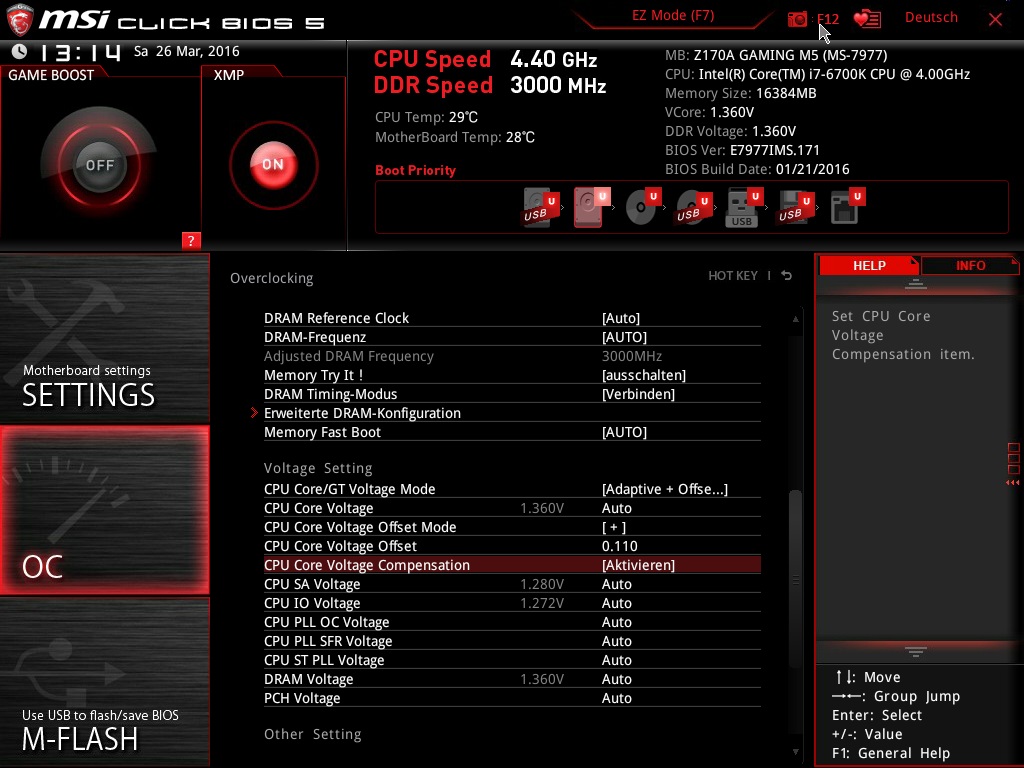
Task: Select the last network boot device icon
Action: coord(848,208)
